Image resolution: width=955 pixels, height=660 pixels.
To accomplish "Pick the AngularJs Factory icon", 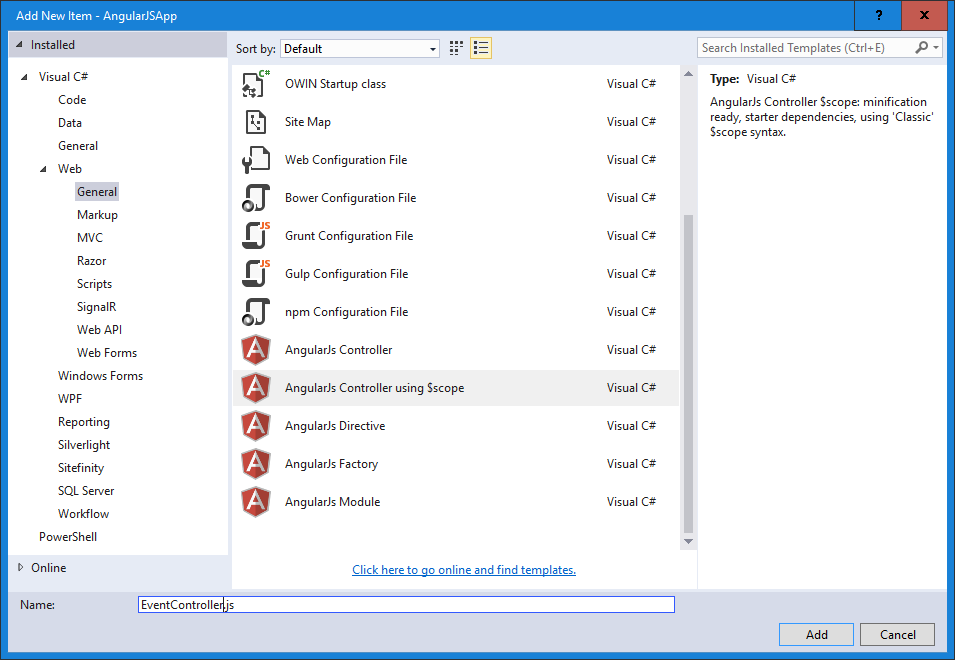I will pos(256,464).
